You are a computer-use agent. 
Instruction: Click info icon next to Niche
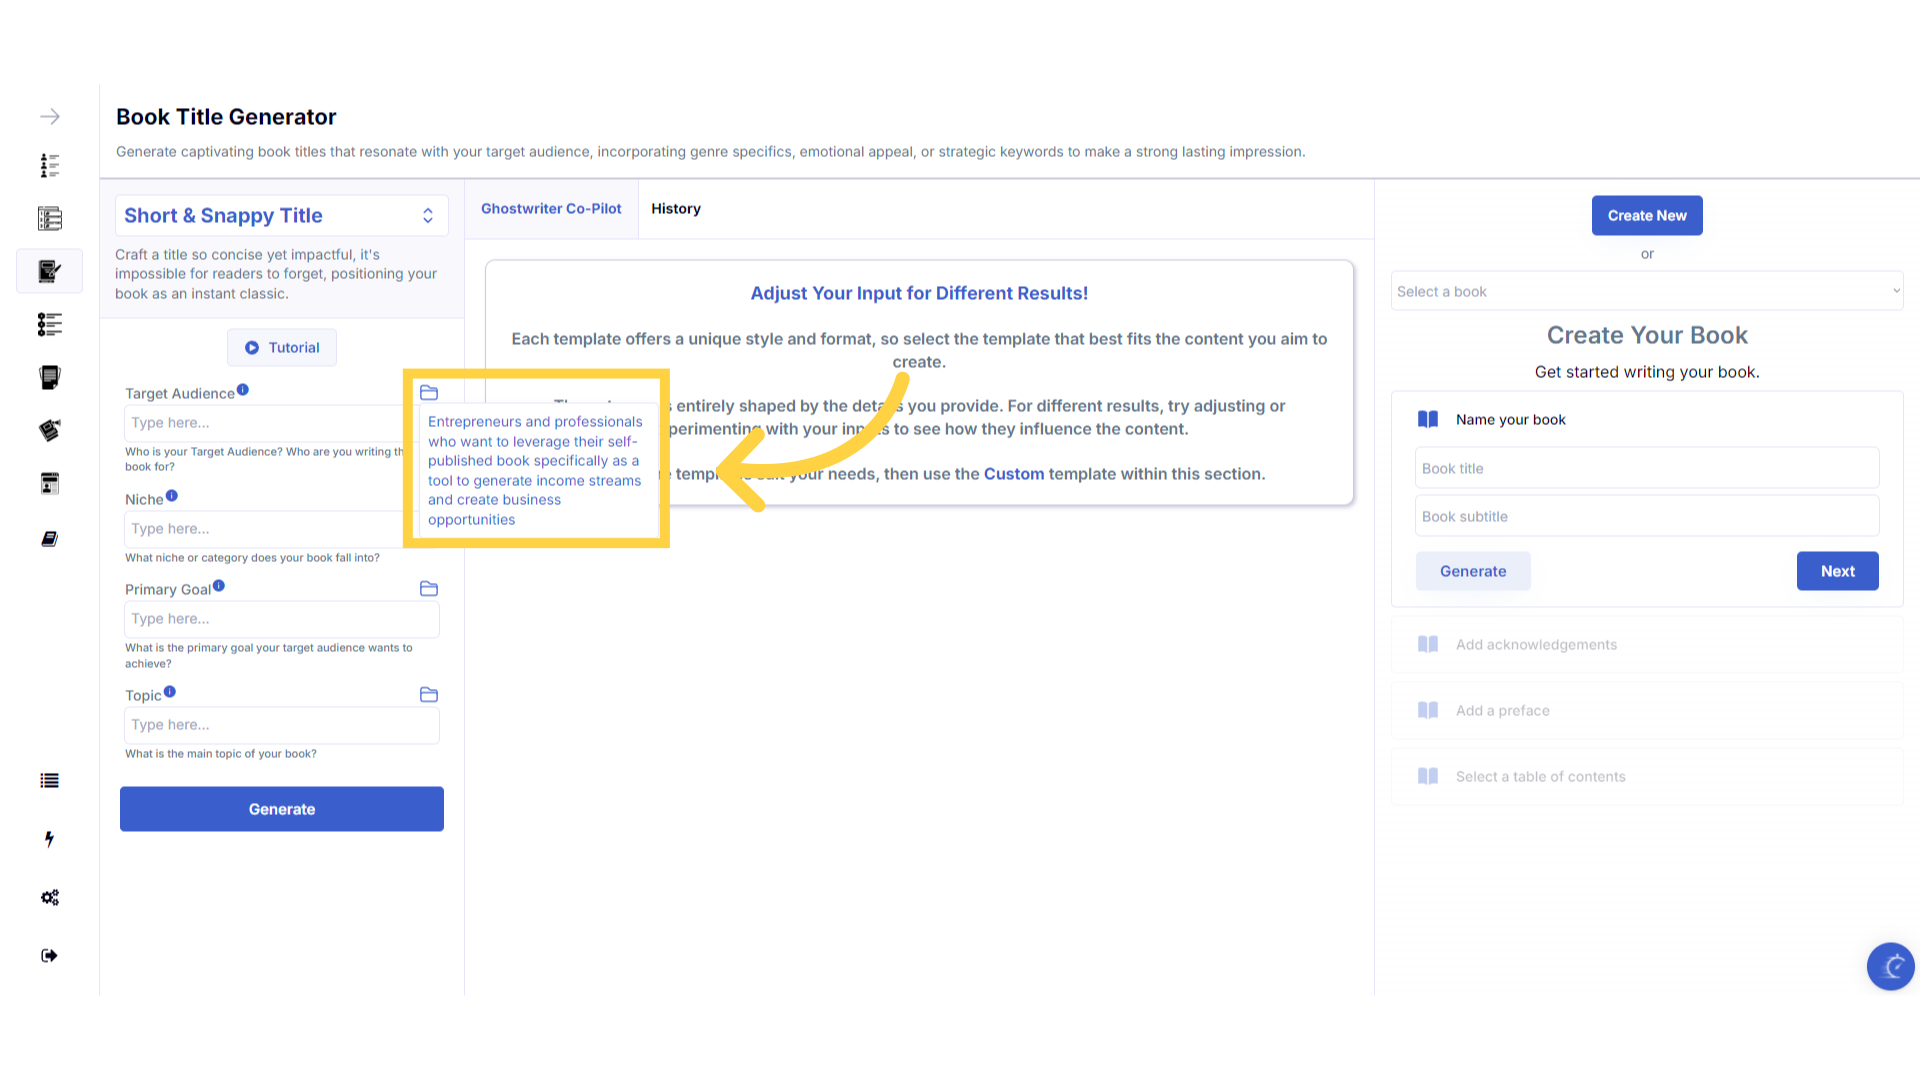172,496
